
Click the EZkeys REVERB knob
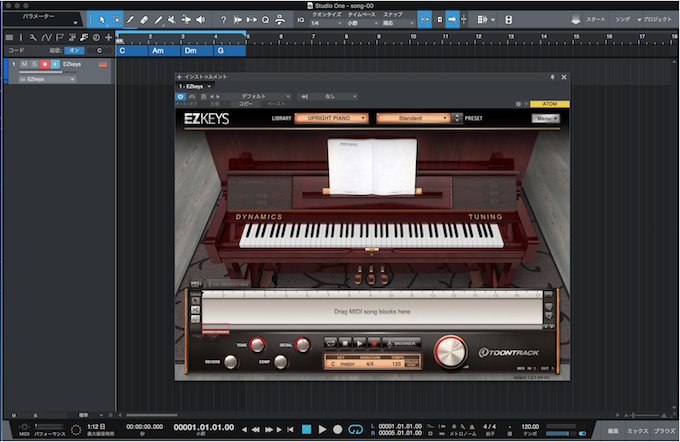pos(231,362)
